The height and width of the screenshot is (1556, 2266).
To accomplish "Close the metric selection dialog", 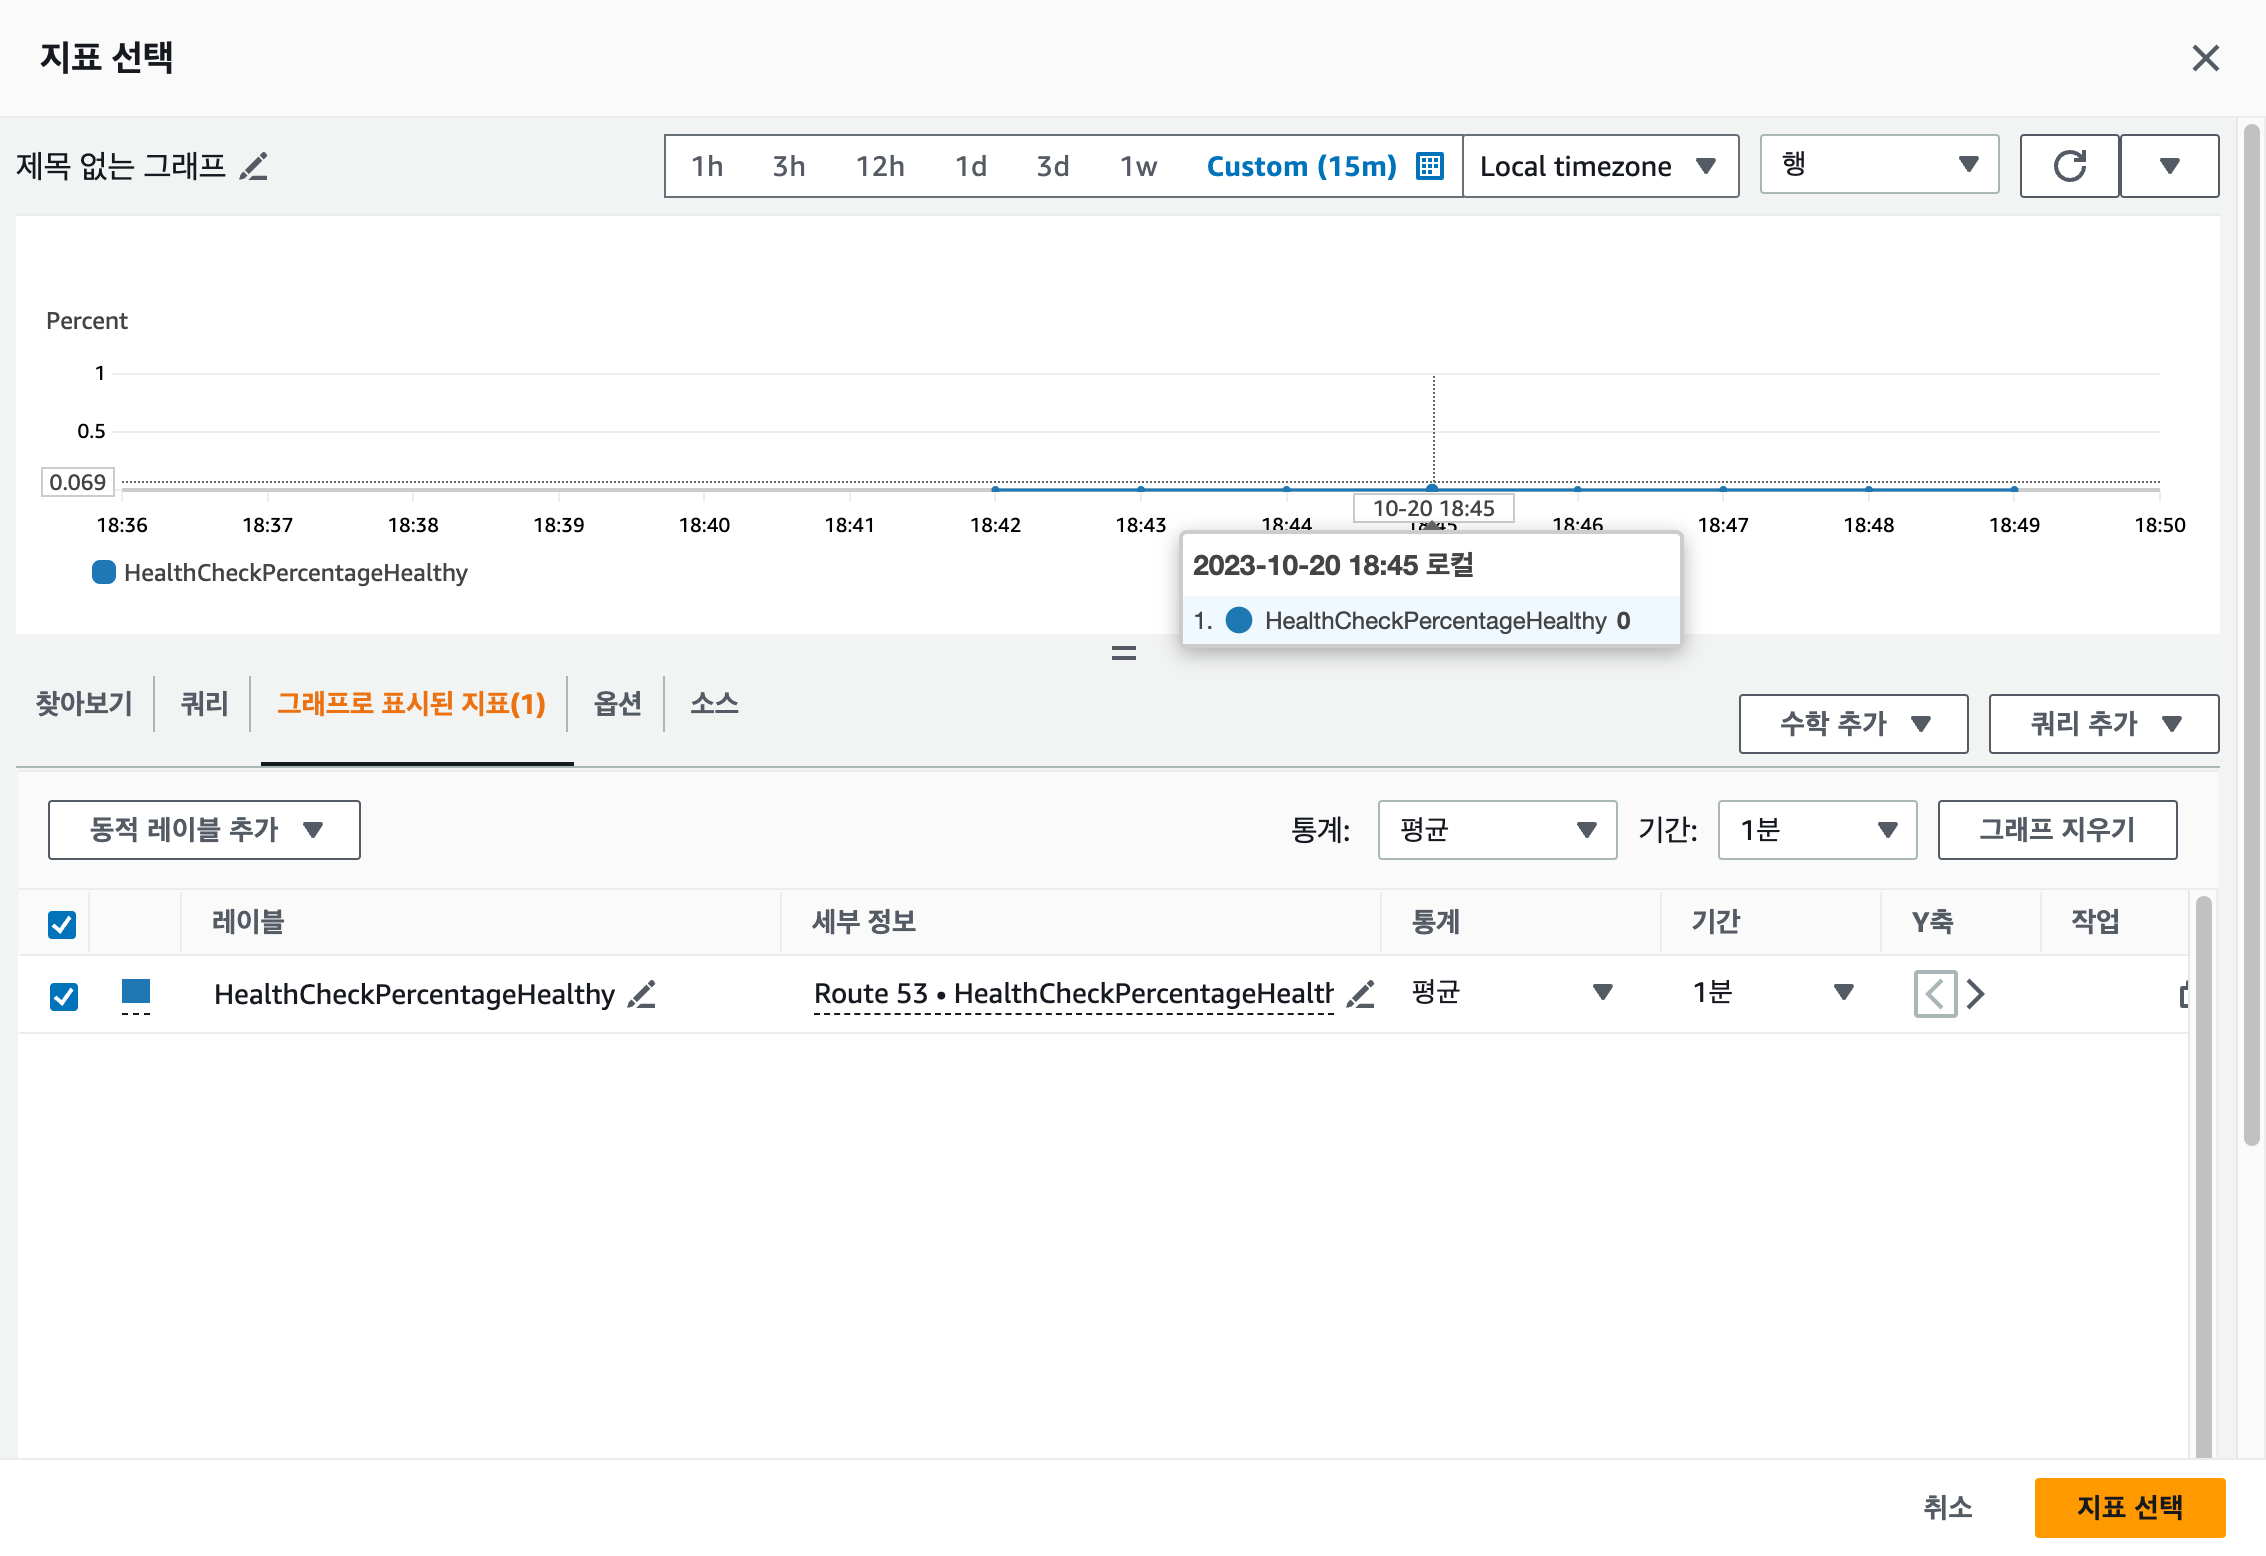I will 2205,58.
